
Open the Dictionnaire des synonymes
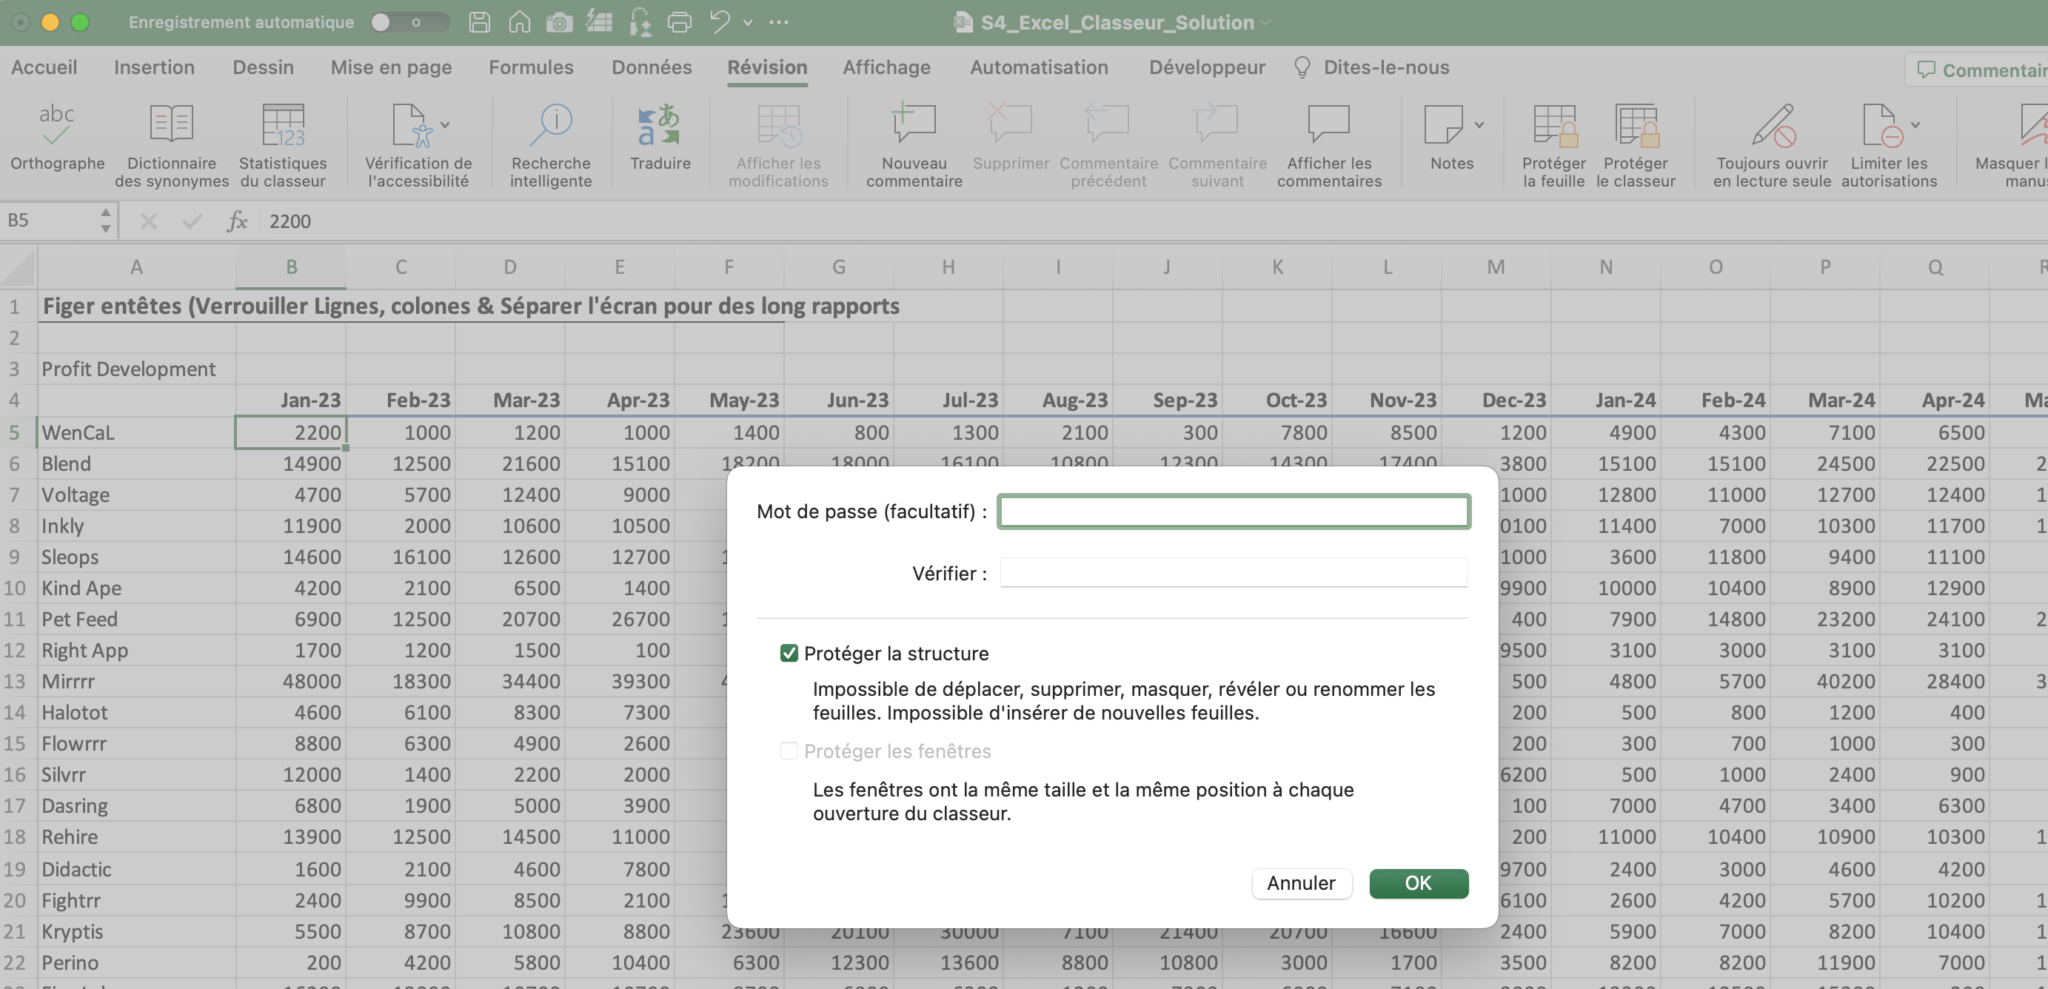(x=171, y=140)
